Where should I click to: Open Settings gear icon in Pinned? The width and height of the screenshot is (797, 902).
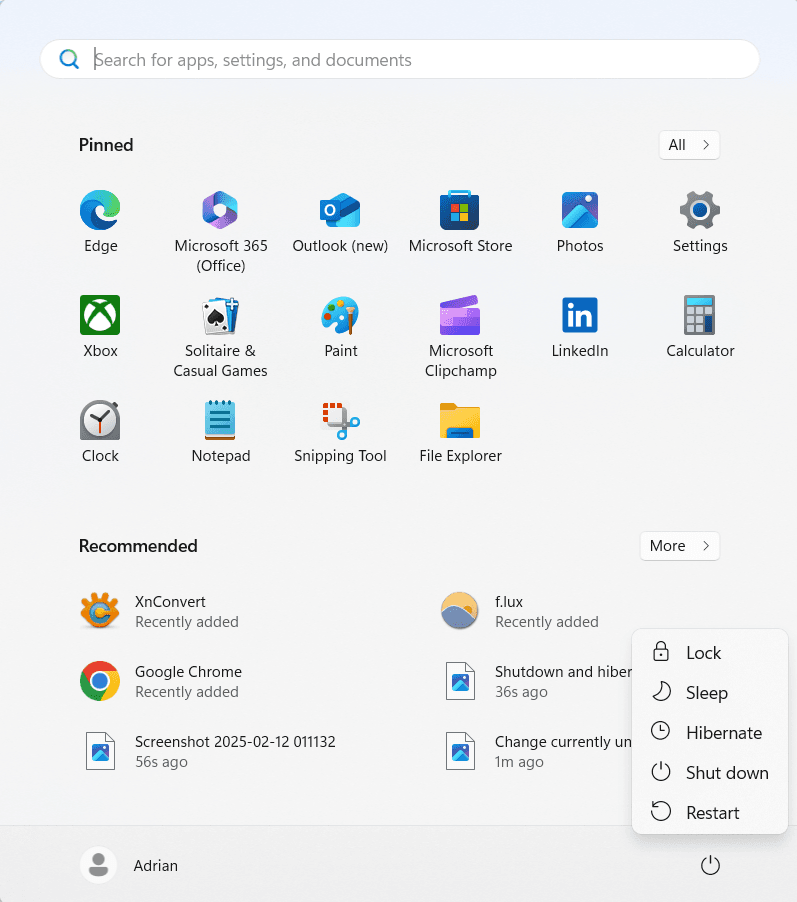click(700, 221)
